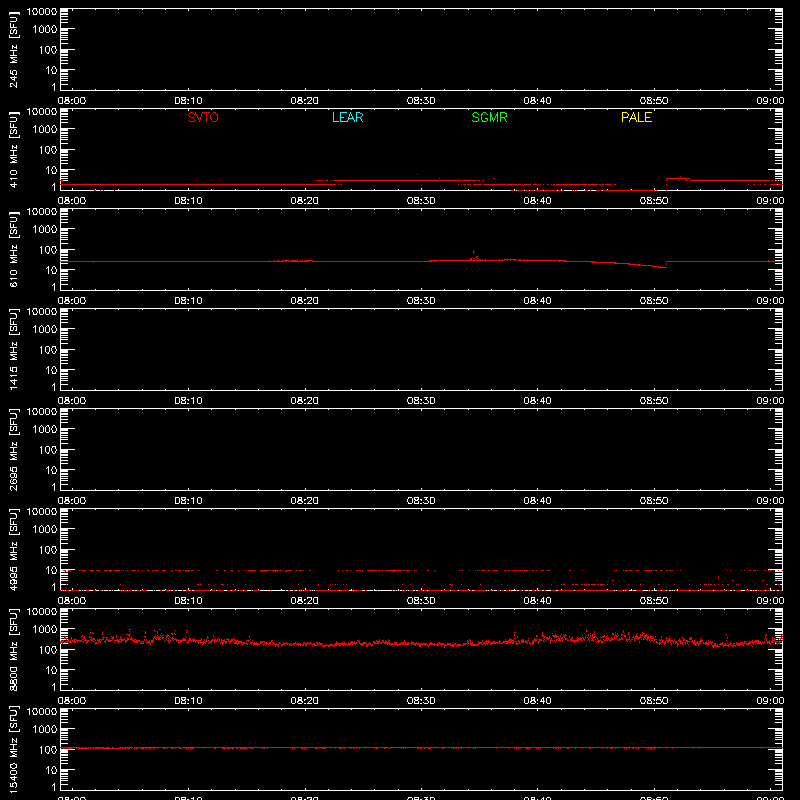The width and height of the screenshot is (800, 800).
Task: Click the red SVTO station label
Action: coord(203,117)
